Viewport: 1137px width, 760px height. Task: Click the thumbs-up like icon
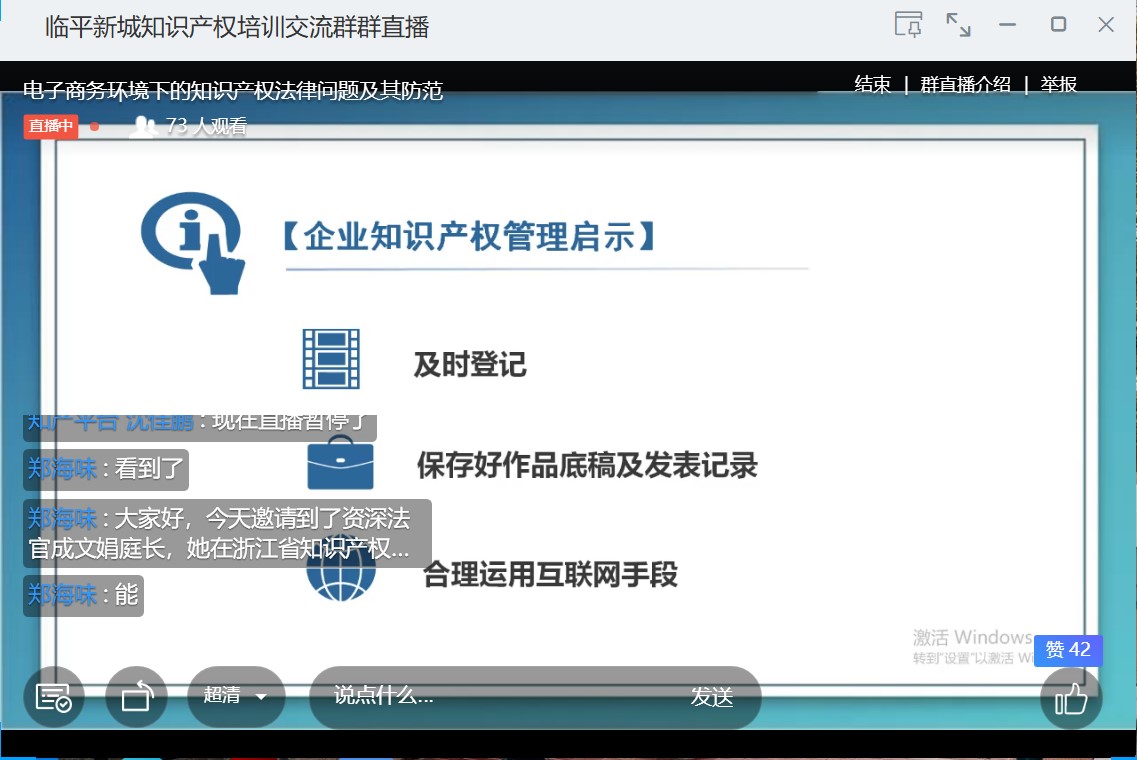[1071, 698]
